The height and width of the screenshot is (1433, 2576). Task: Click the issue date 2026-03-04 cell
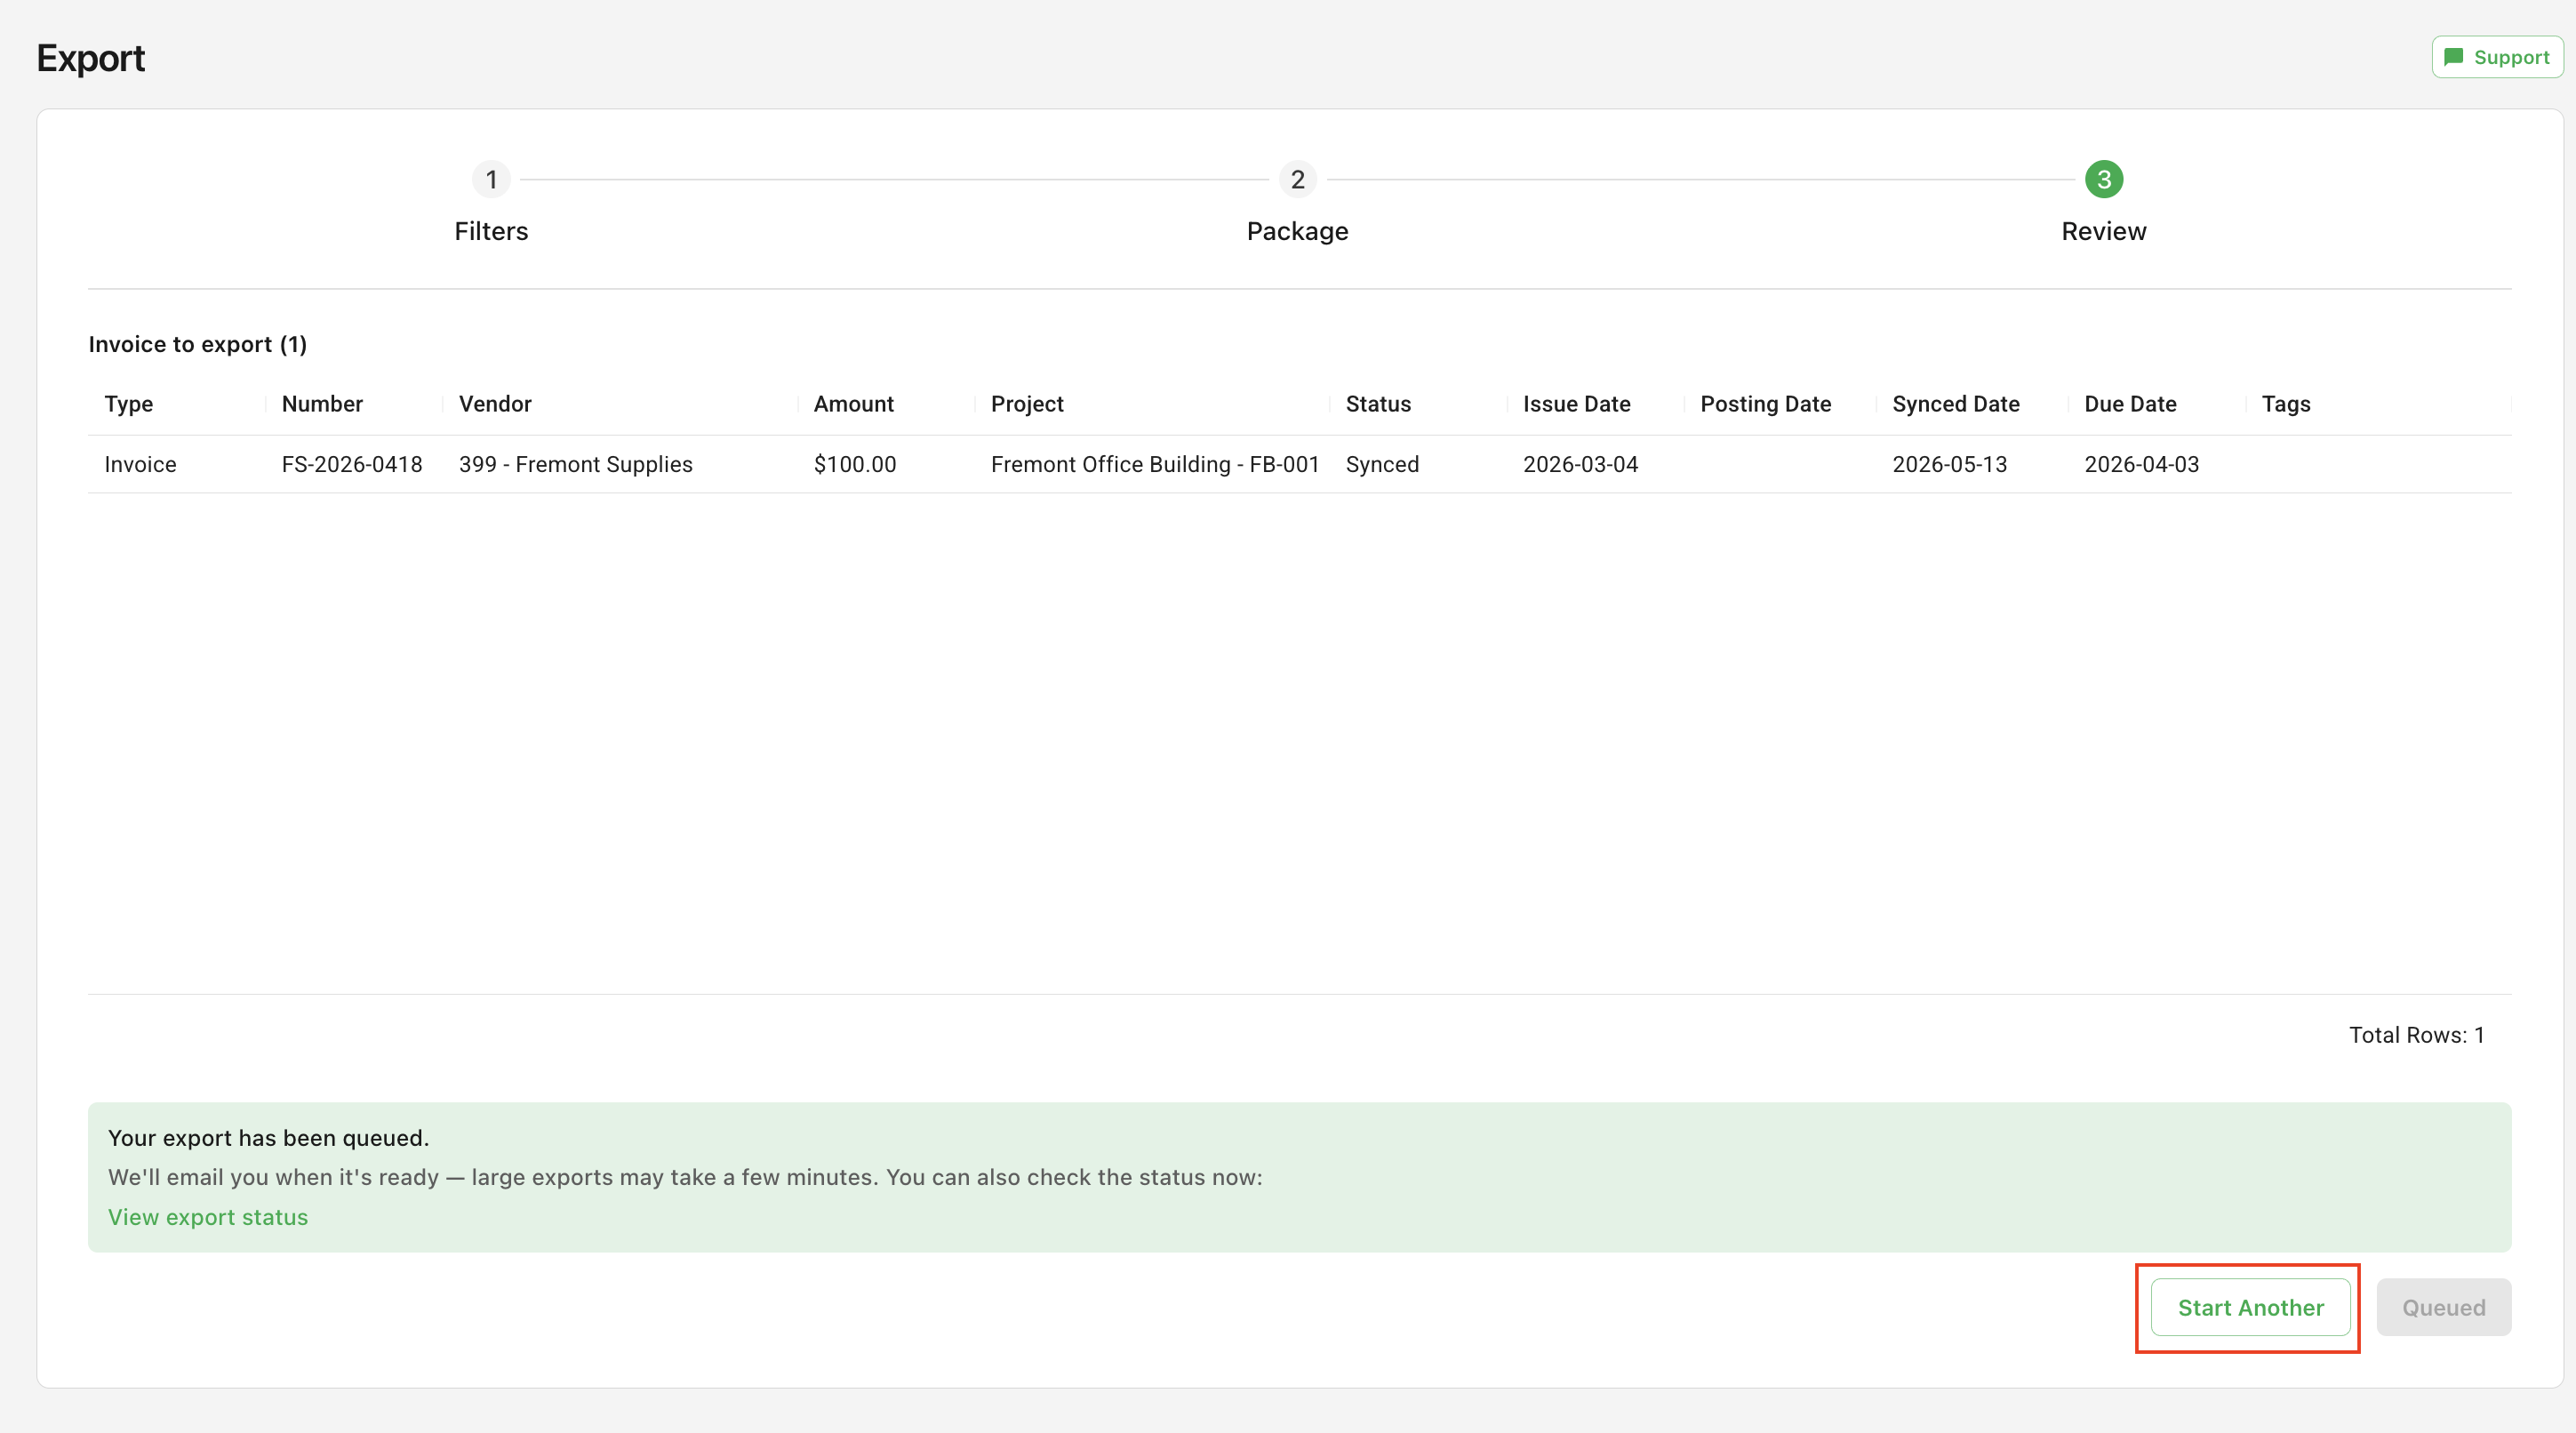click(1580, 464)
